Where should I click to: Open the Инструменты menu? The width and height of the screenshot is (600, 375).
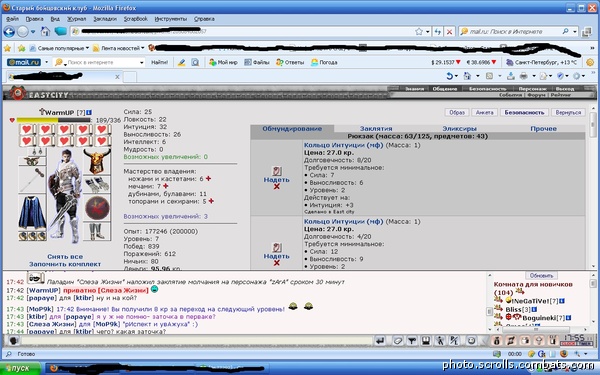[171, 19]
